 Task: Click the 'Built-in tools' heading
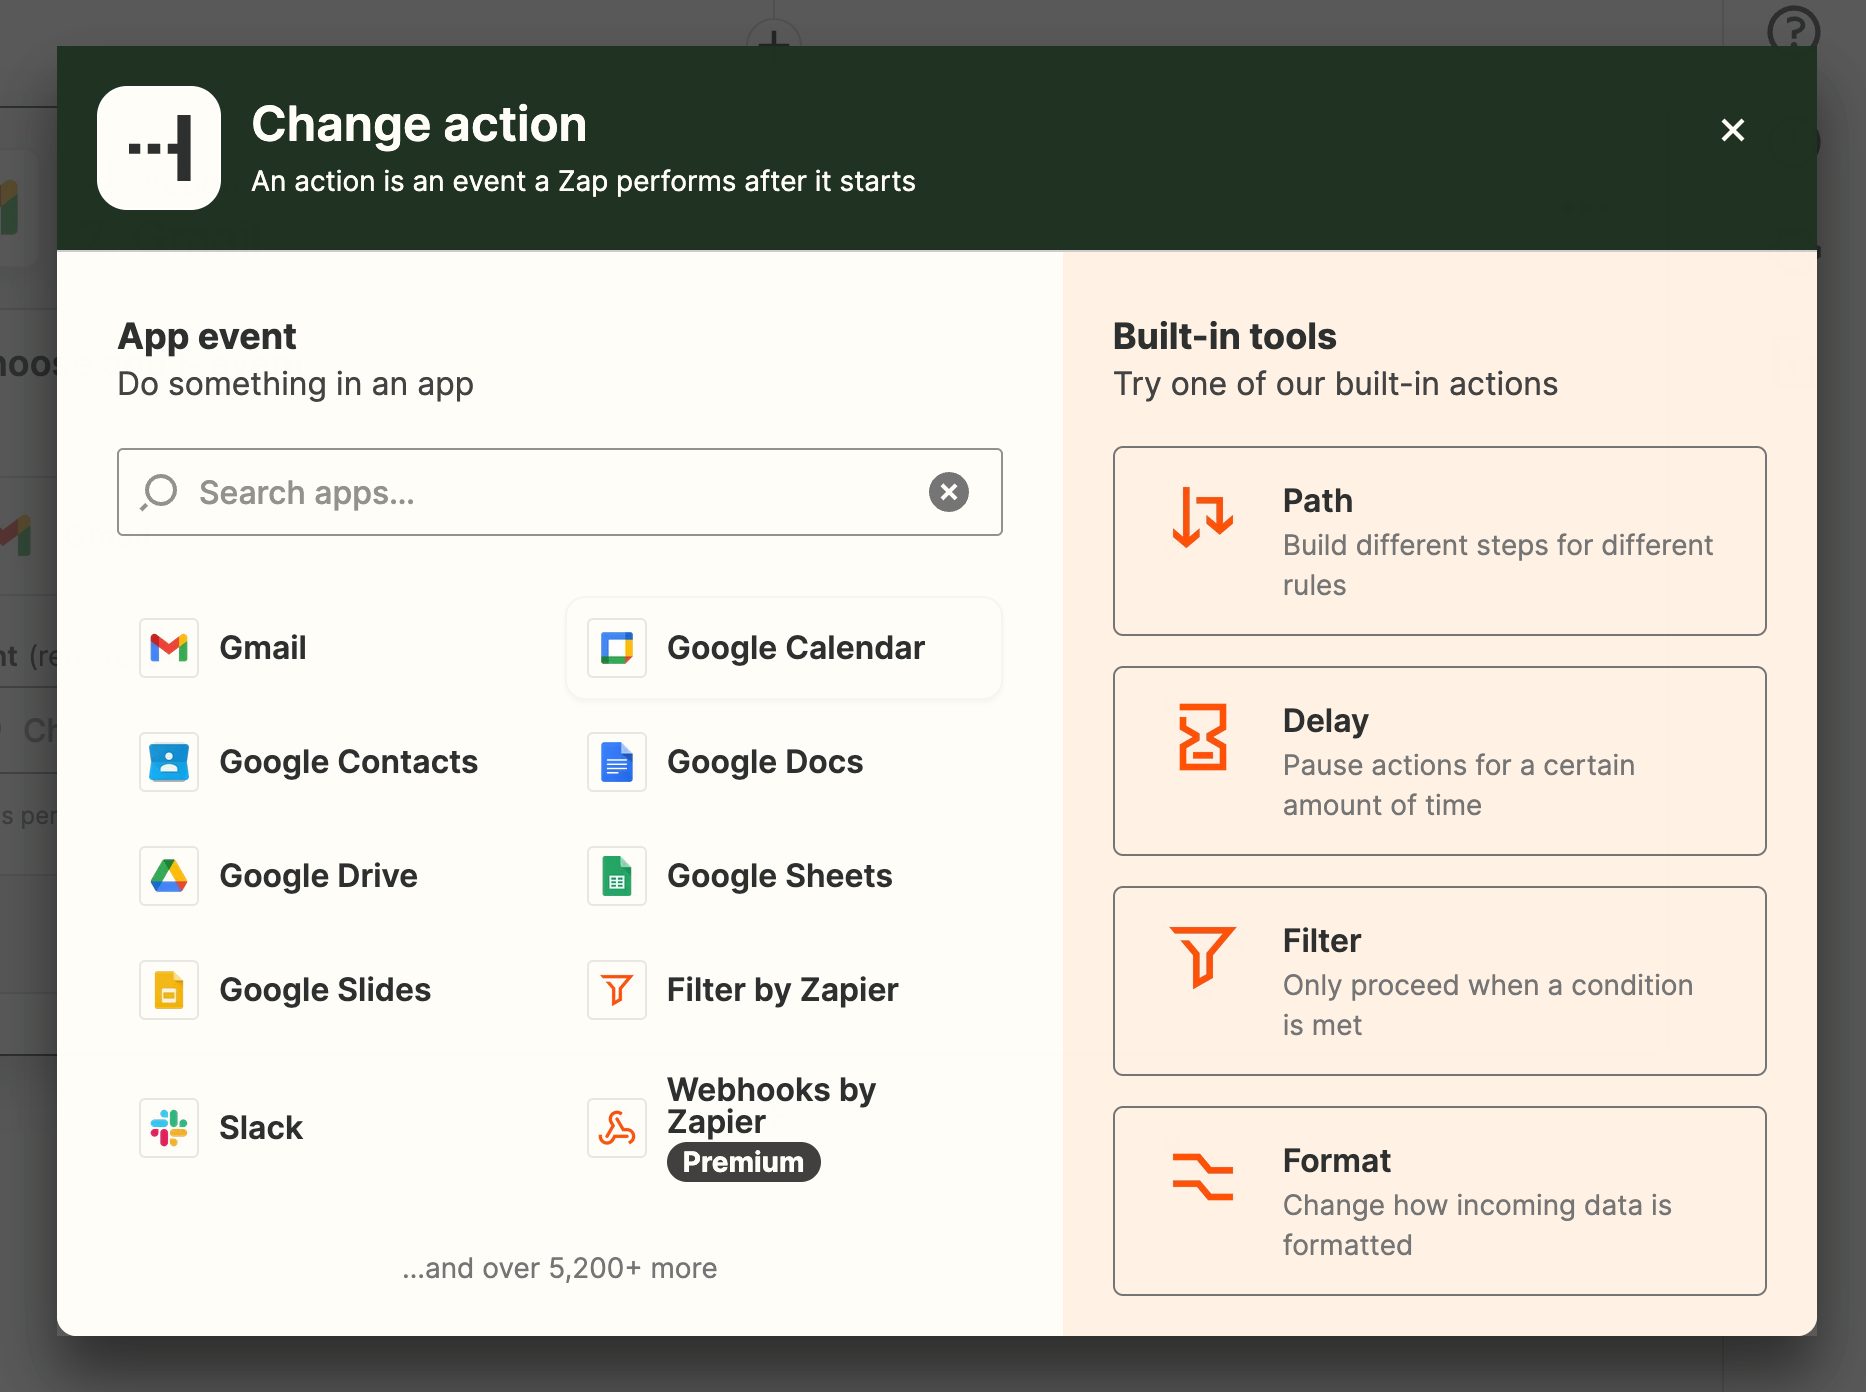click(x=1225, y=337)
